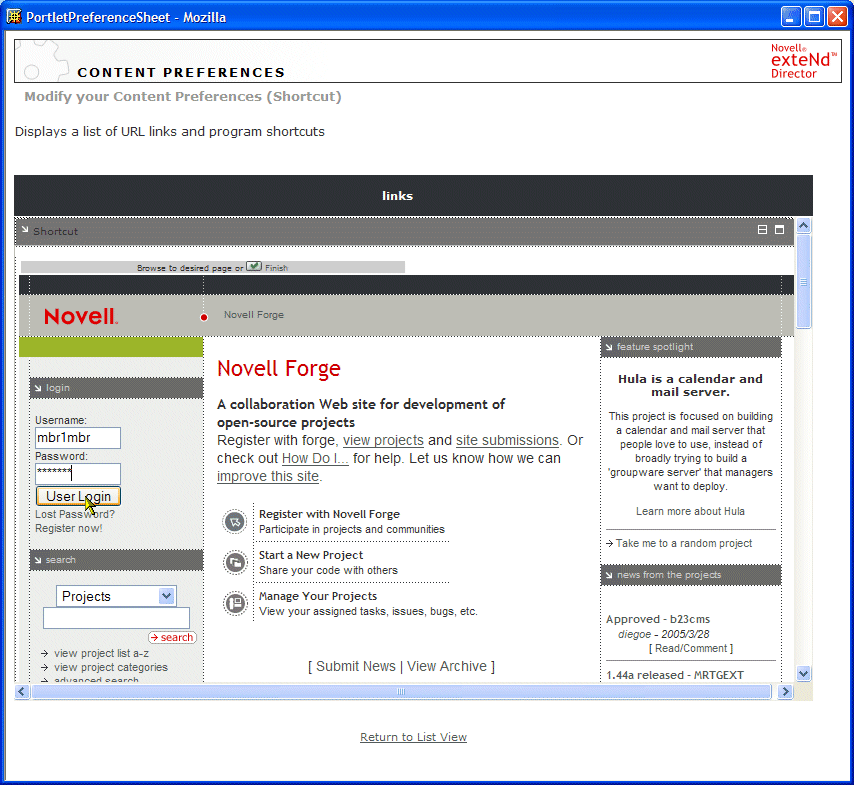Open view project list a-z link
Viewport: 854px width, 785px height.
pyautogui.click(x=101, y=653)
